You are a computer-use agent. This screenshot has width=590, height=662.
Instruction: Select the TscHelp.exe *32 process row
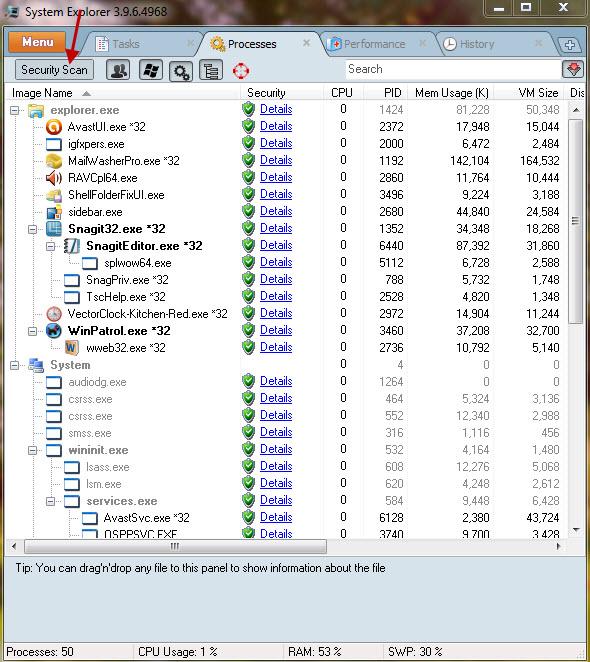click(287, 297)
